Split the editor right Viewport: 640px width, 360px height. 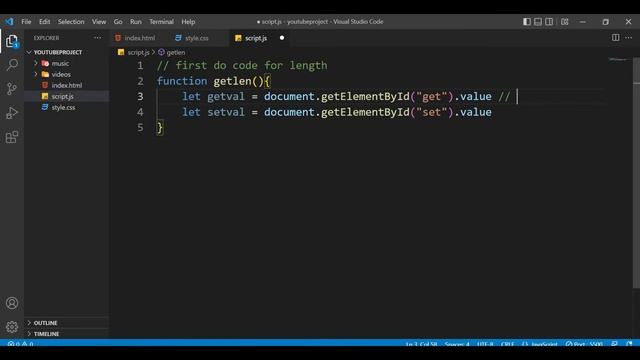pos(615,38)
